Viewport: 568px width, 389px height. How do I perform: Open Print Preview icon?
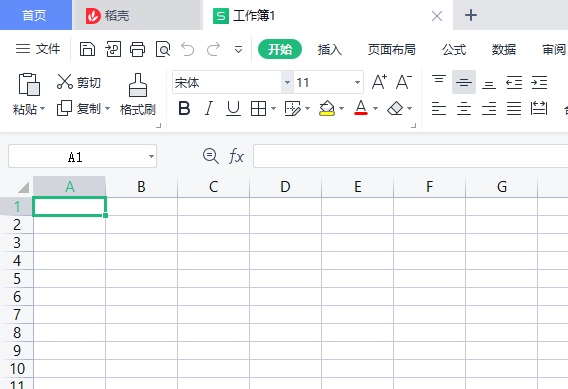[163, 49]
